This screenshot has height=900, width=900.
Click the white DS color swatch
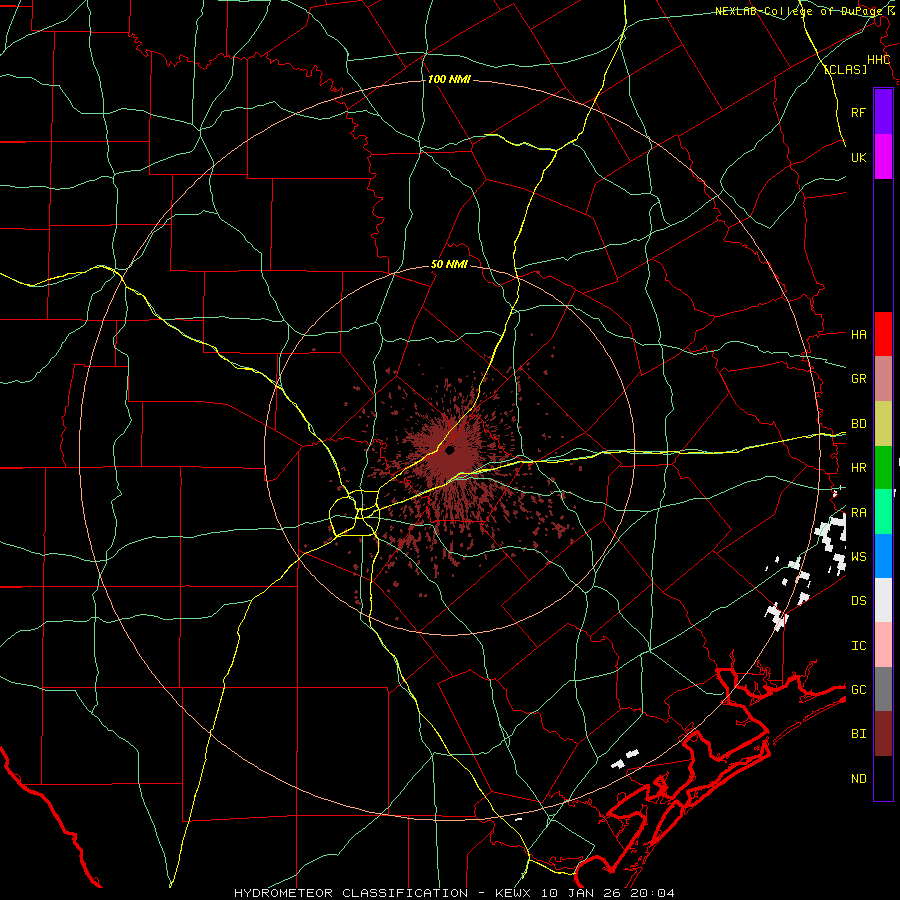[x=883, y=600]
